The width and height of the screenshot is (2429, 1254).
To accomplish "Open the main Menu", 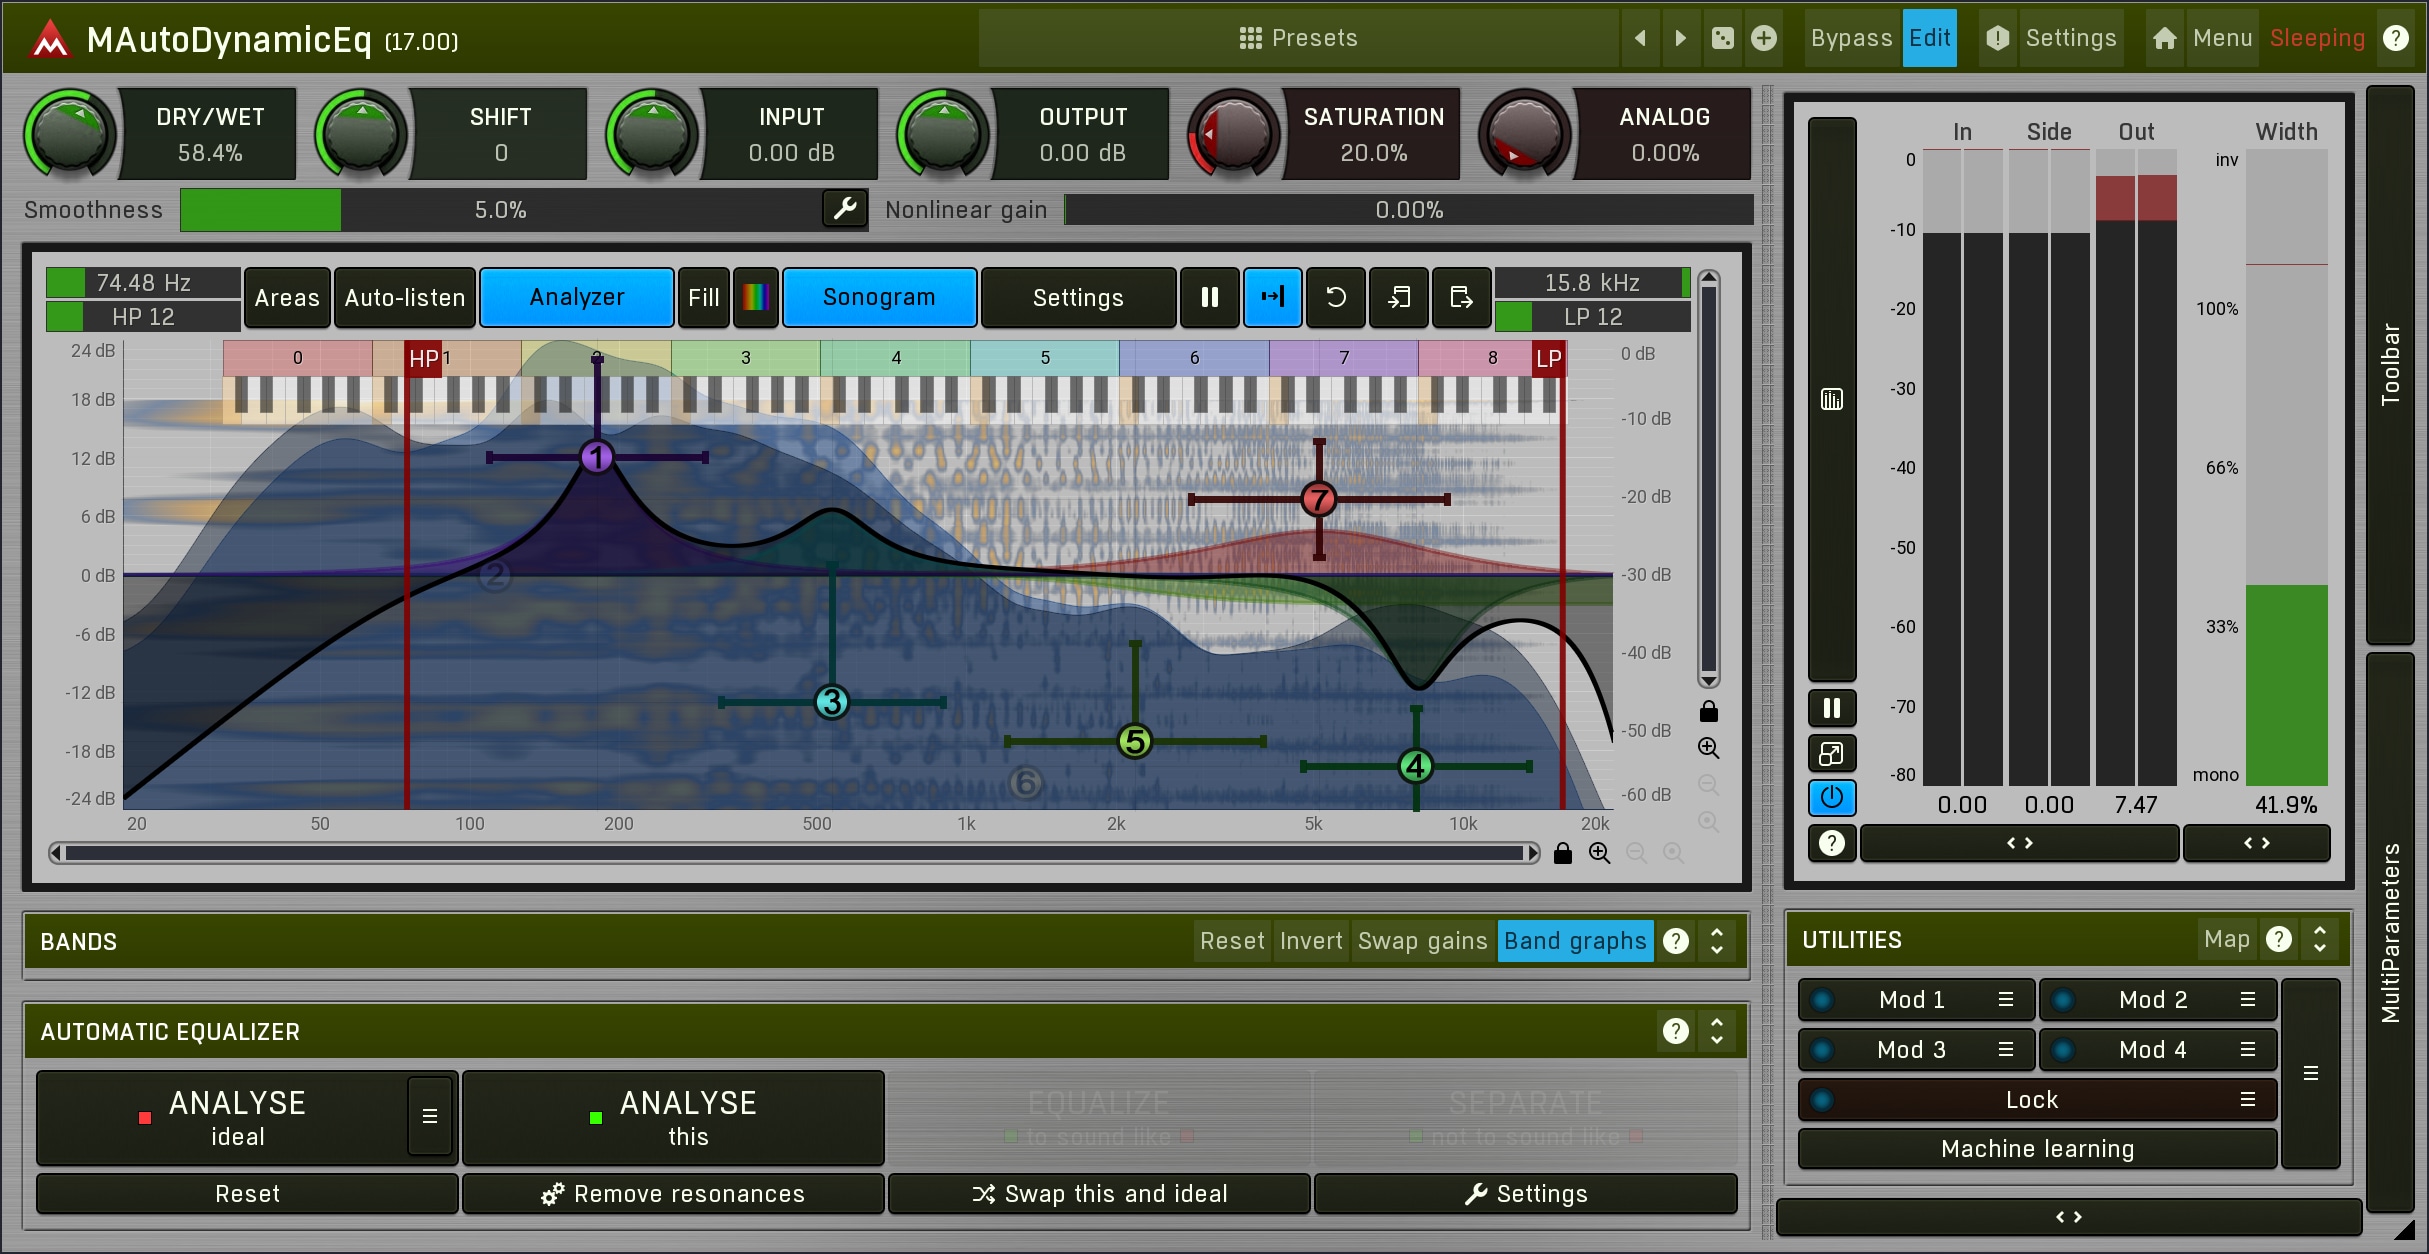I will click(x=2221, y=38).
